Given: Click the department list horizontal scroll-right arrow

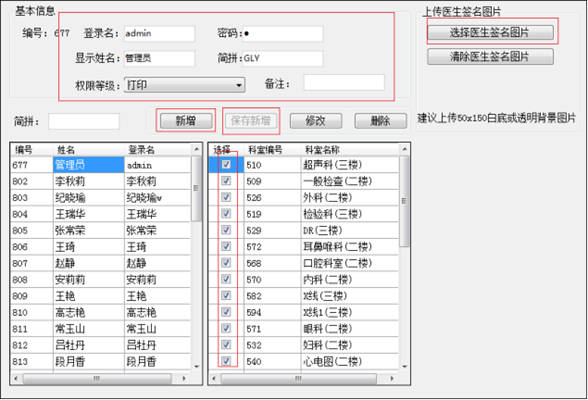Looking at the screenshot, I should tap(392, 378).
